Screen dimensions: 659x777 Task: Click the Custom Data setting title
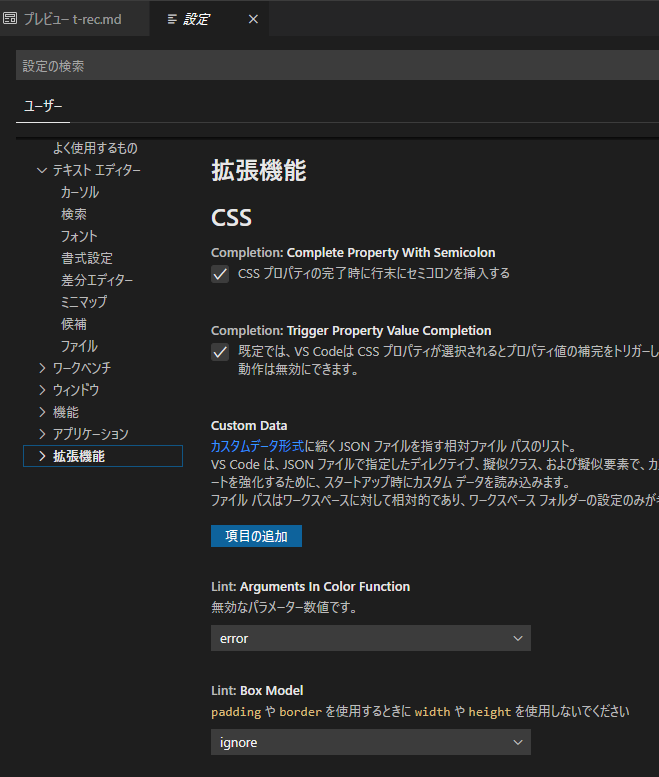[x=249, y=426]
